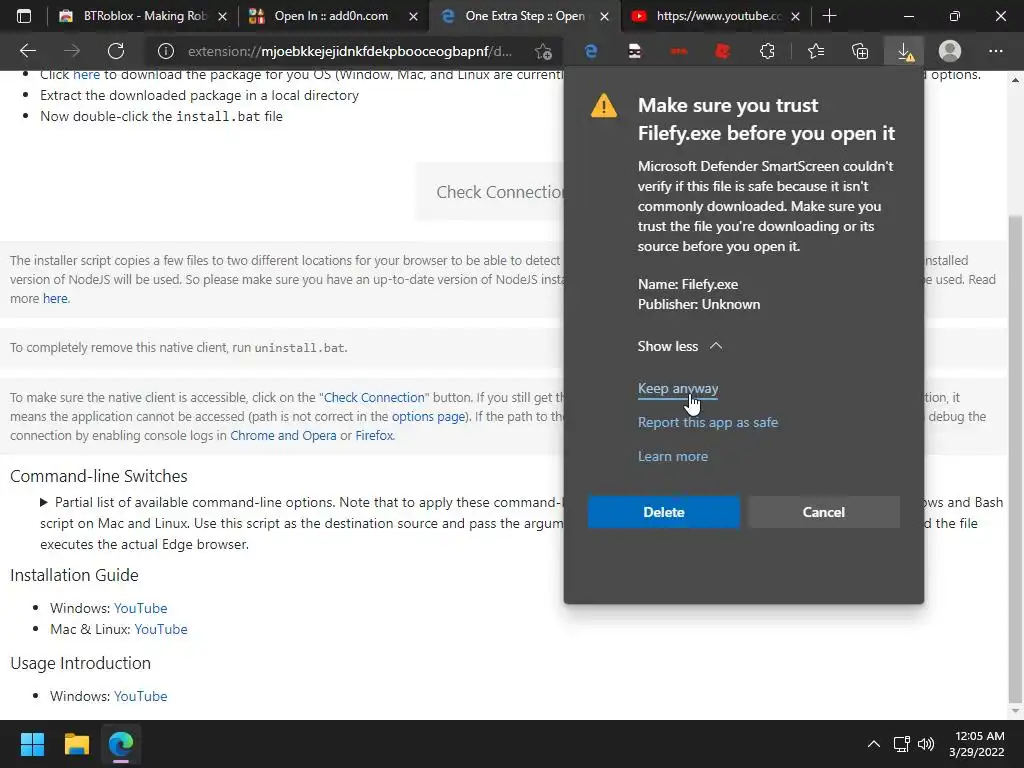Open File Explorer from the taskbar
Screen dimensions: 1024x768
point(76,744)
